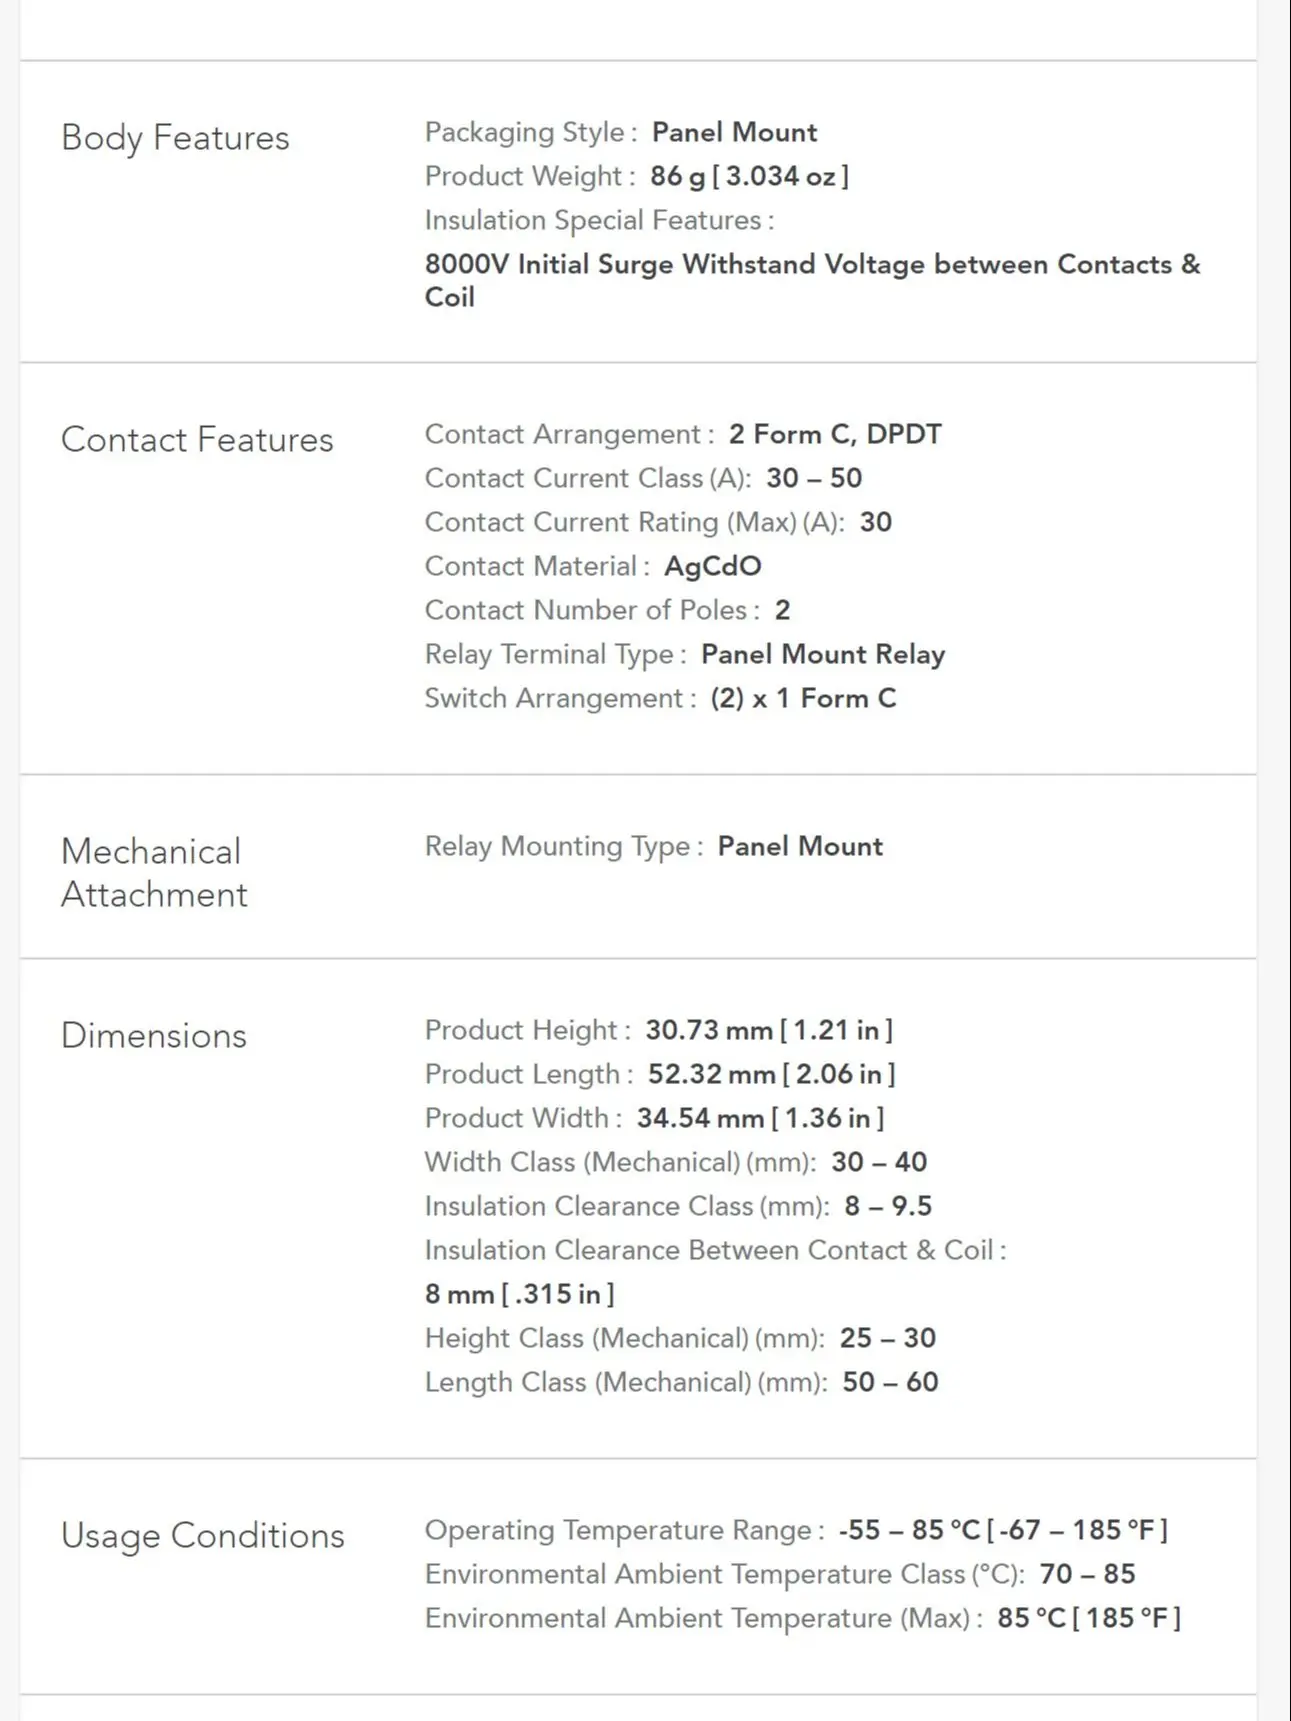
Task: Select the Operating Temperature Range value
Action: (x=1003, y=1530)
